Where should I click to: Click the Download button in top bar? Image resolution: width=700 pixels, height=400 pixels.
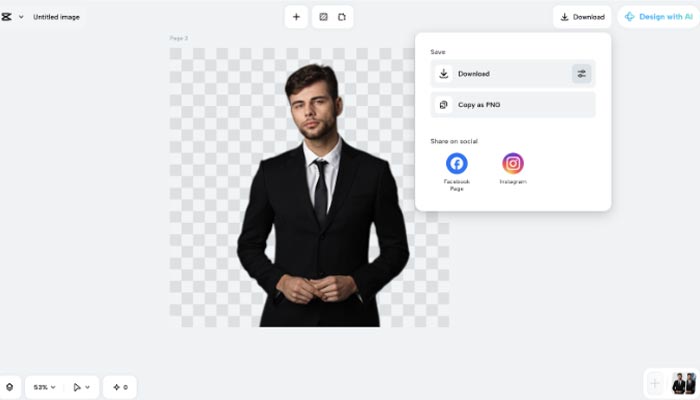pos(582,17)
